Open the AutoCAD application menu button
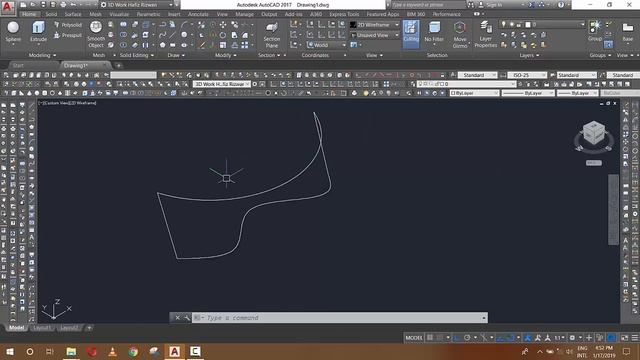The width and height of the screenshot is (640, 360). (8, 8)
